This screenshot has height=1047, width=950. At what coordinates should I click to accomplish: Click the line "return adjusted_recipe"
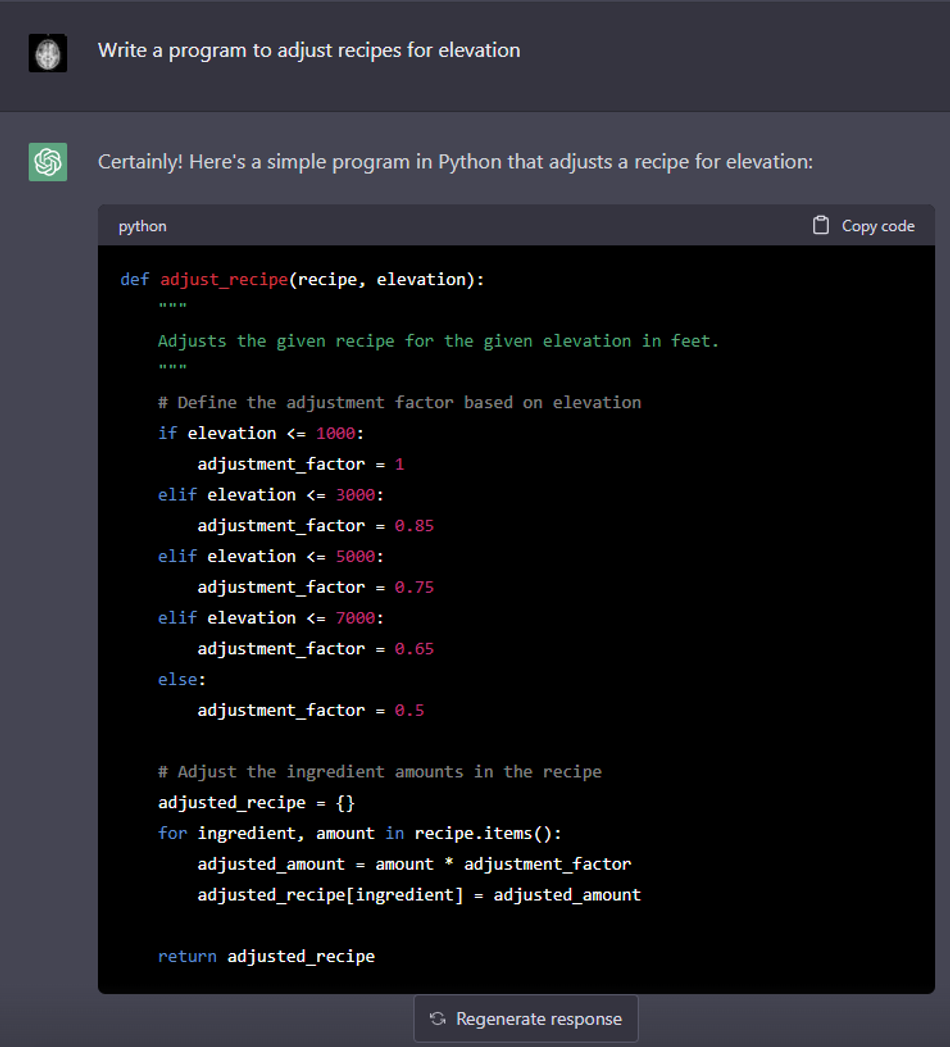pyautogui.click(x=266, y=956)
